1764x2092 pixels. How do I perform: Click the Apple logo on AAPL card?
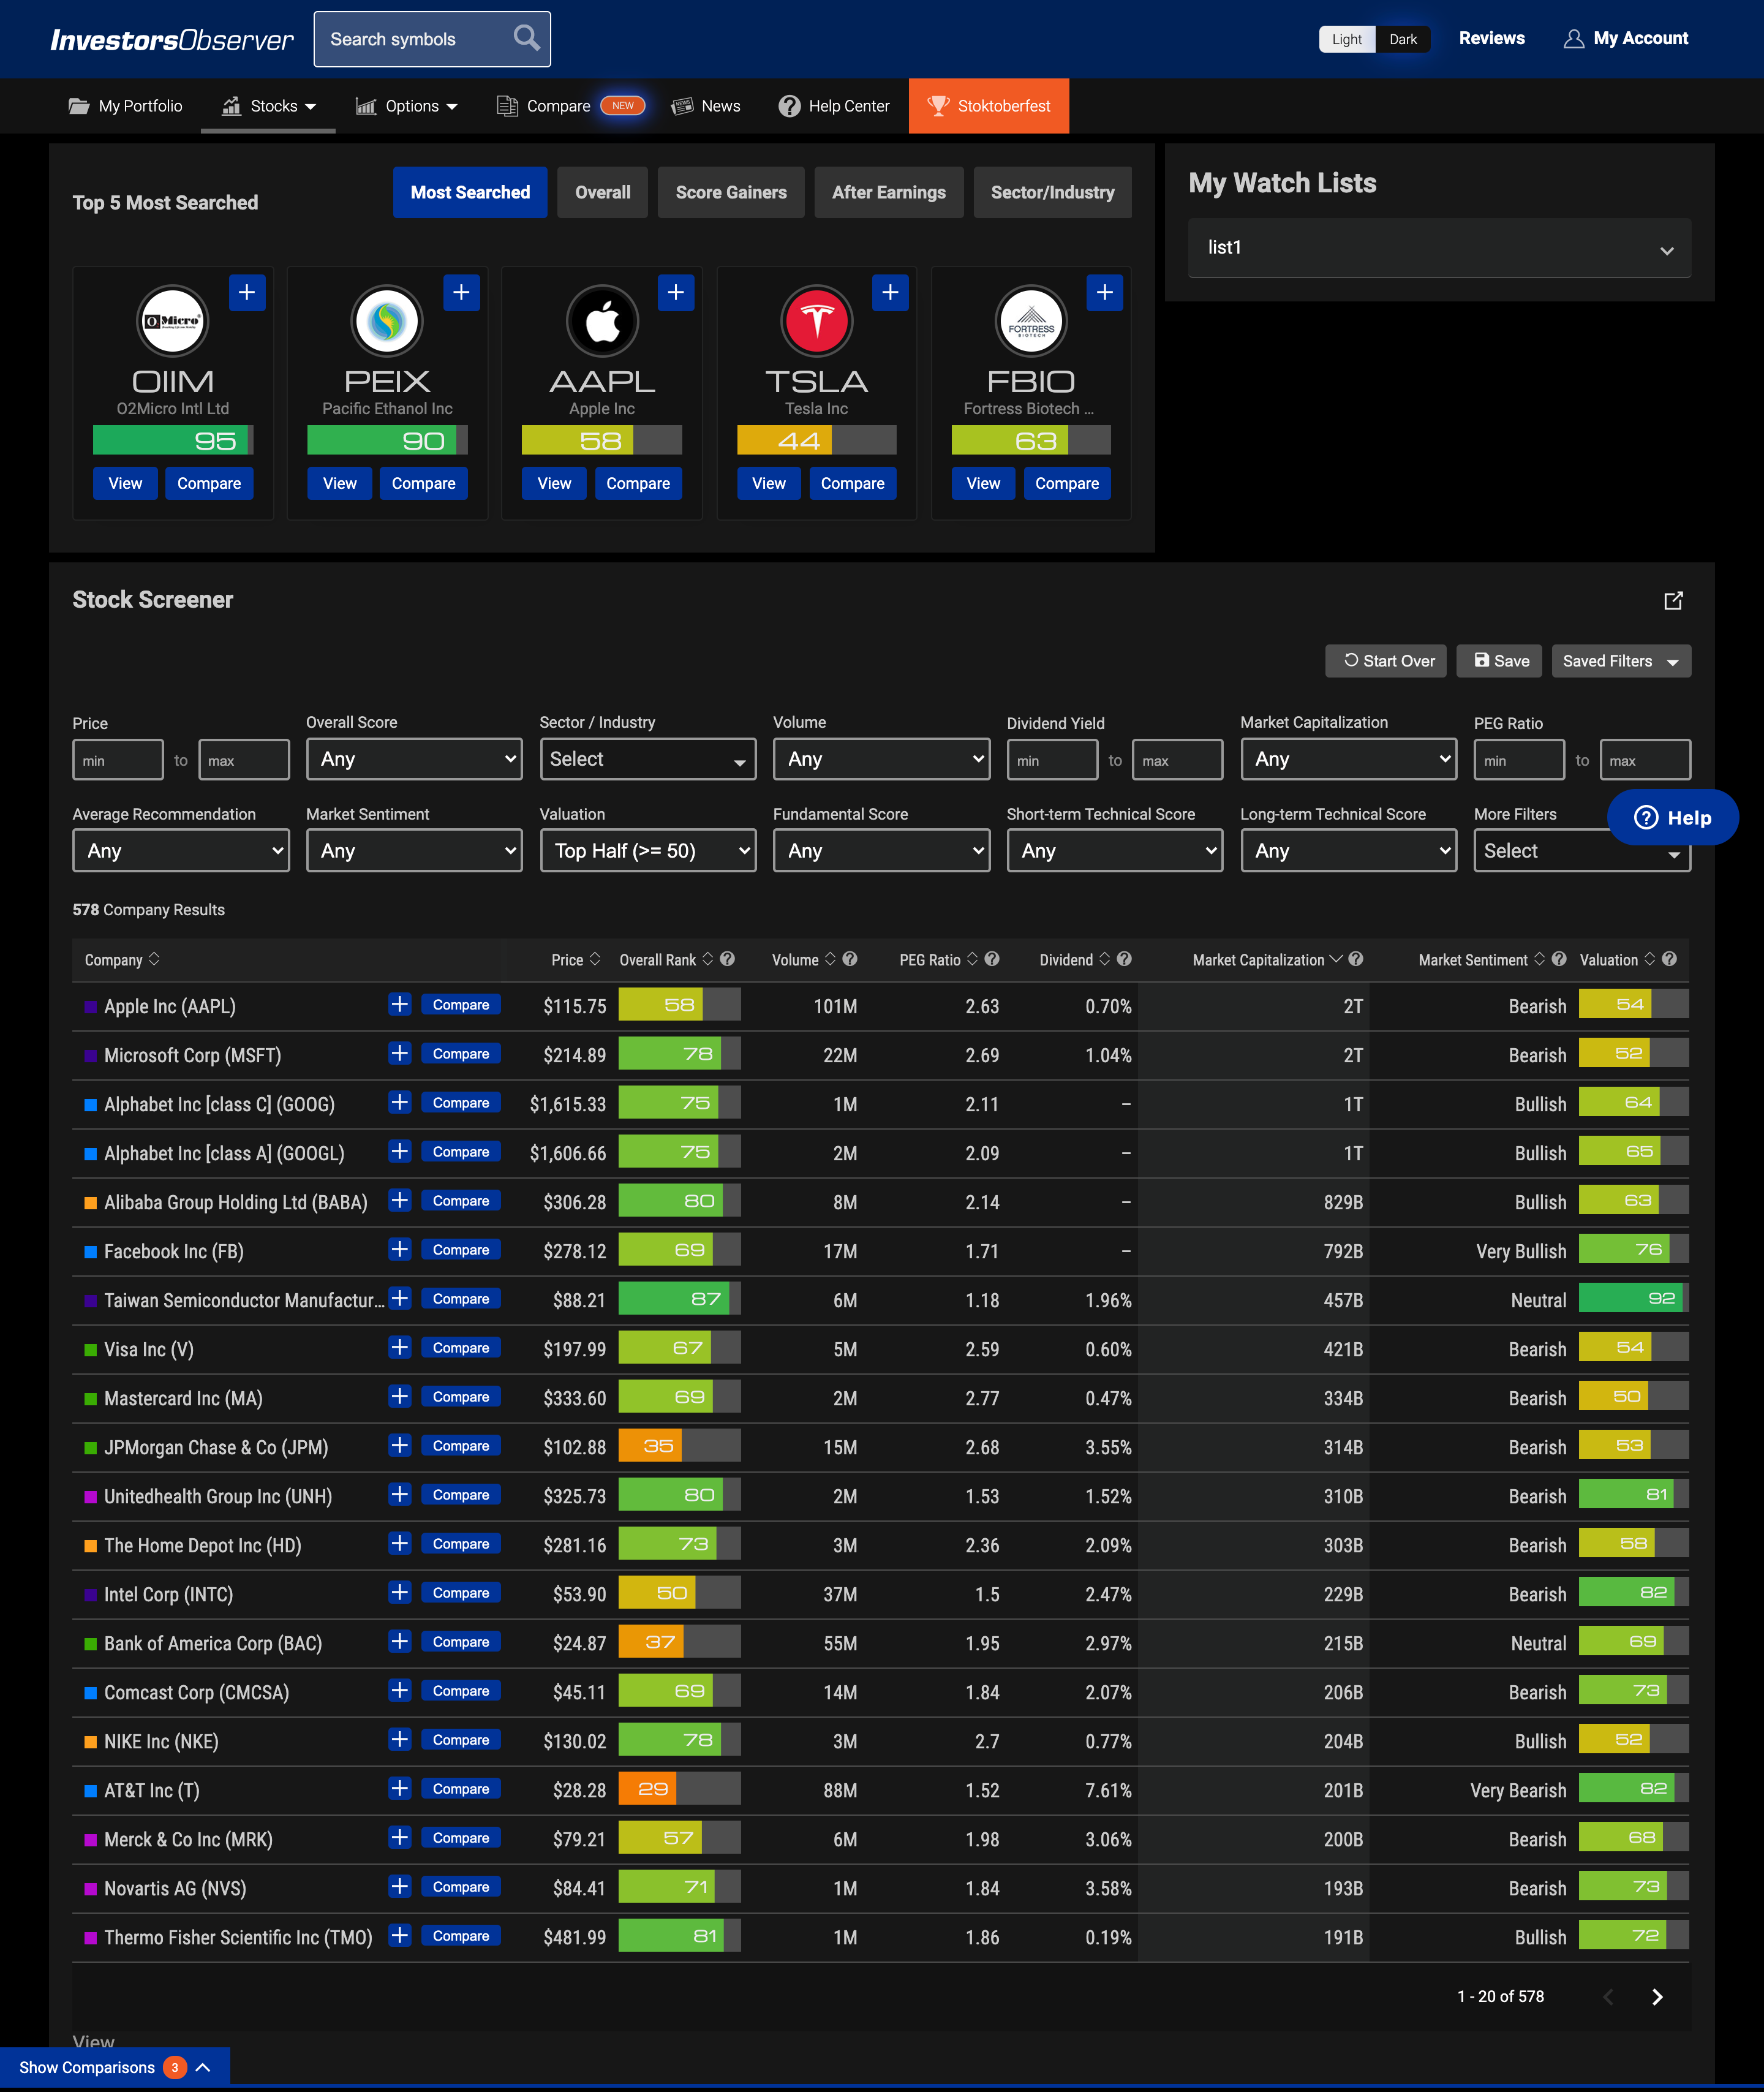click(602, 321)
